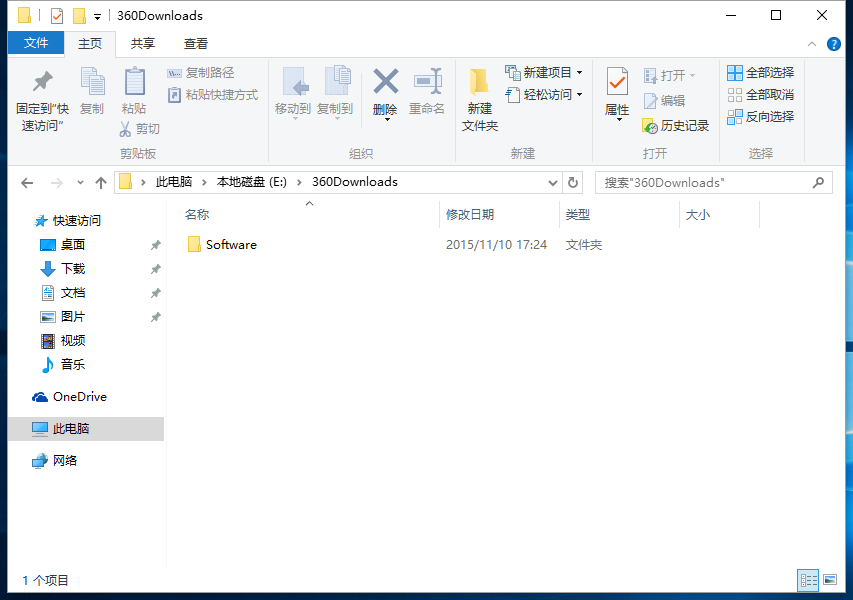This screenshot has height=600, width=853.
Task: Switch to the 查看 view tab
Action: tap(195, 44)
